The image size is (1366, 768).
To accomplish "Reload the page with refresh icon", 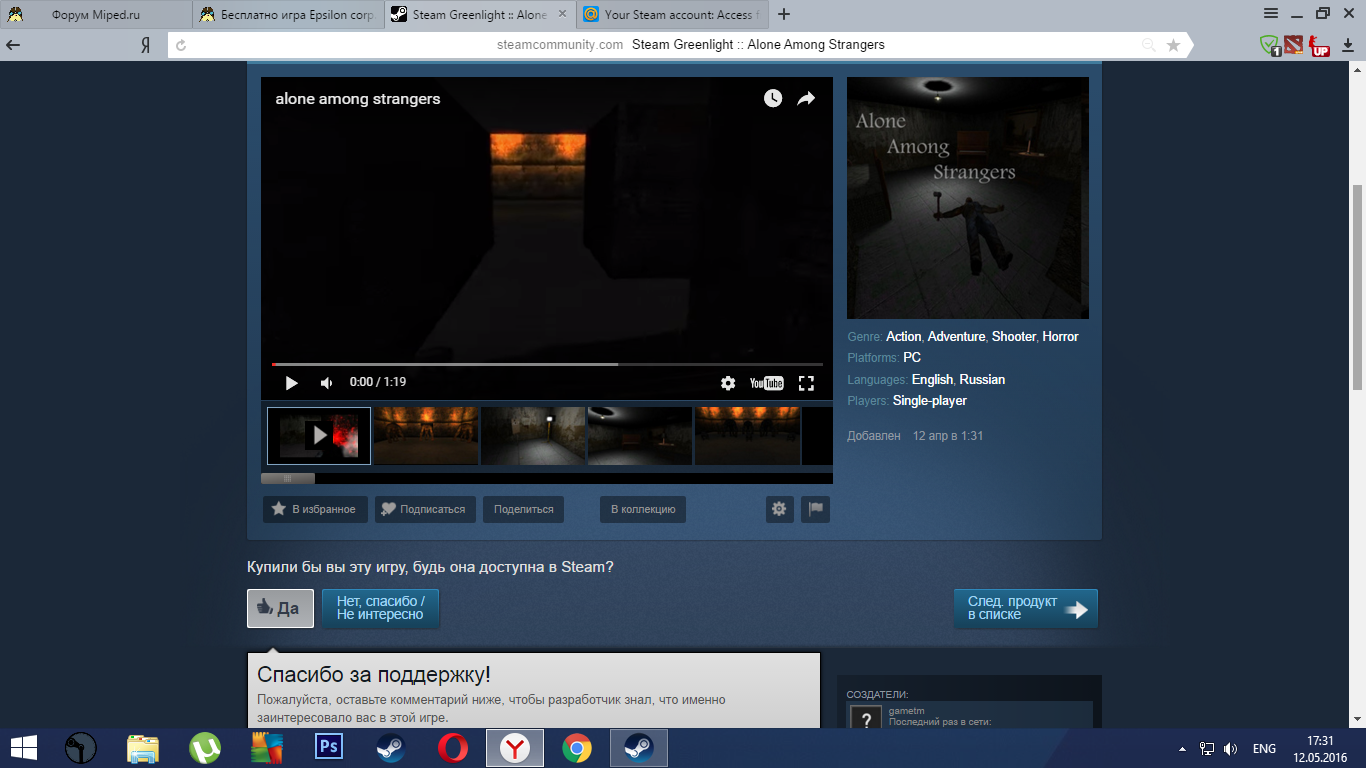I will 181,45.
